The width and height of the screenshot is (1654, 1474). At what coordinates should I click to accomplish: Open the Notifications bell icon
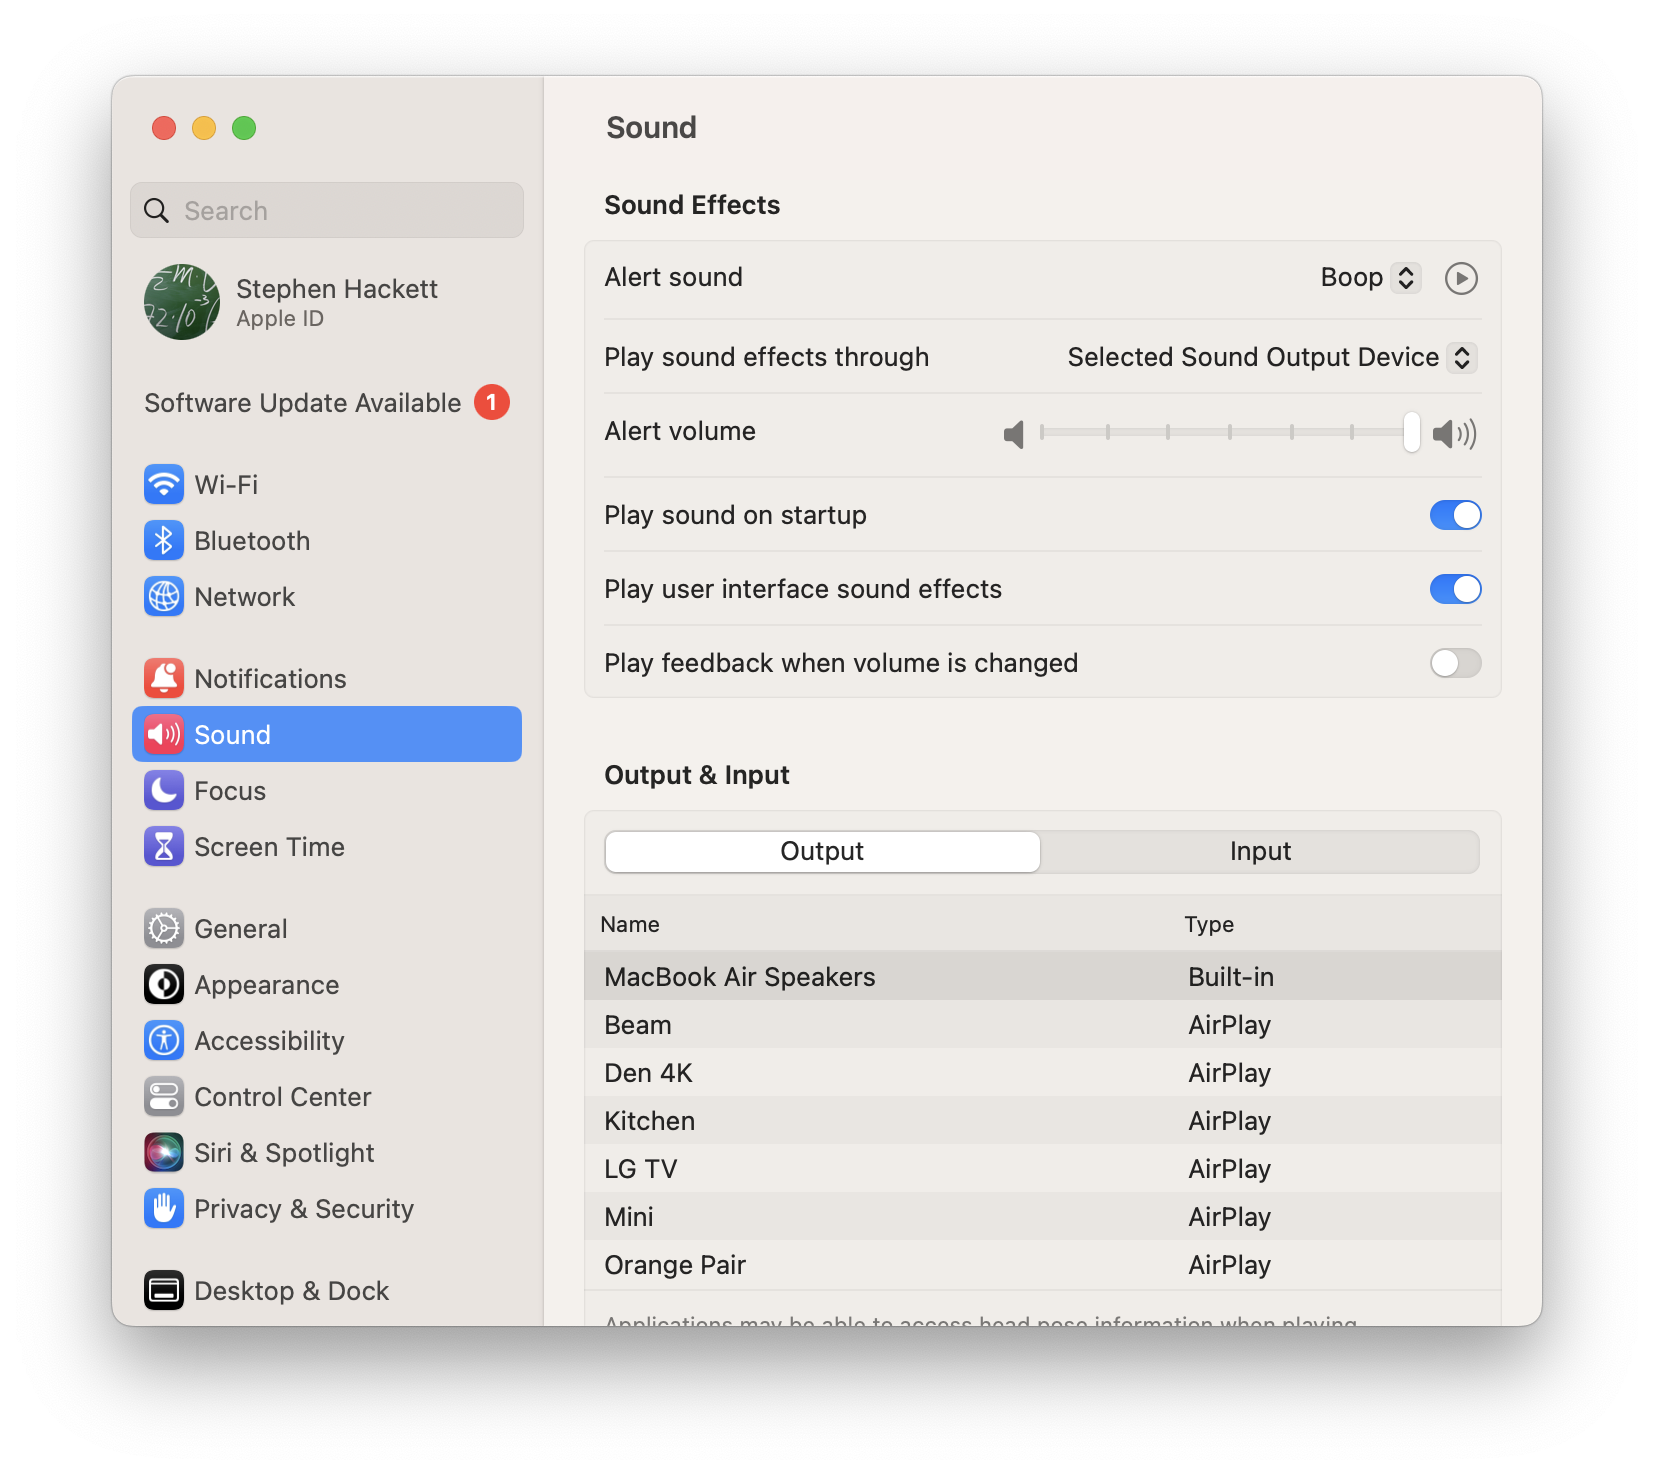[x=164, y=679]
